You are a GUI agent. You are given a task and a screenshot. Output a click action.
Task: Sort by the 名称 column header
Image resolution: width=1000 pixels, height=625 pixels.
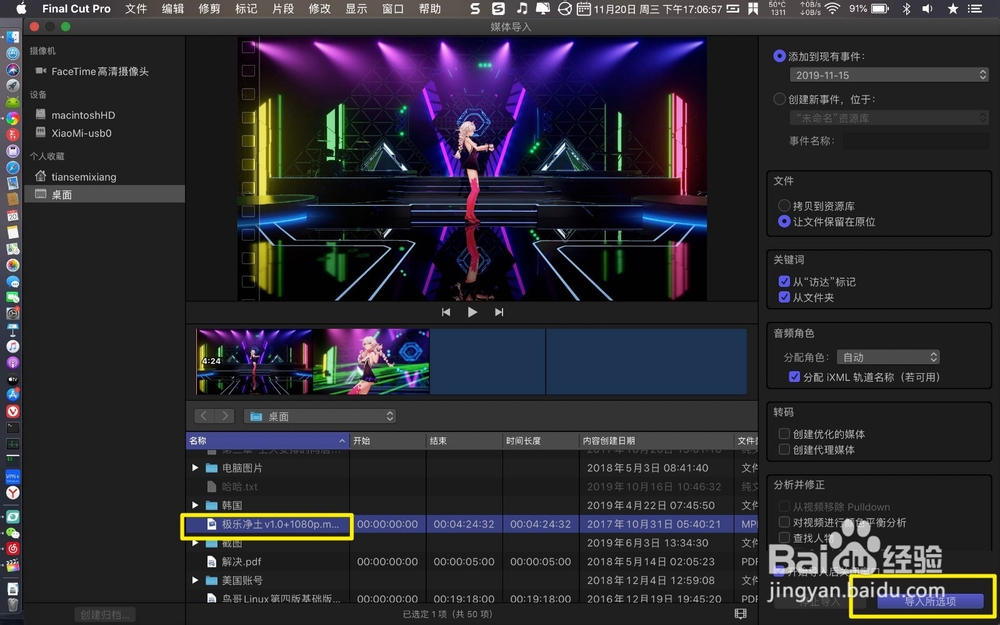point(268,441)
